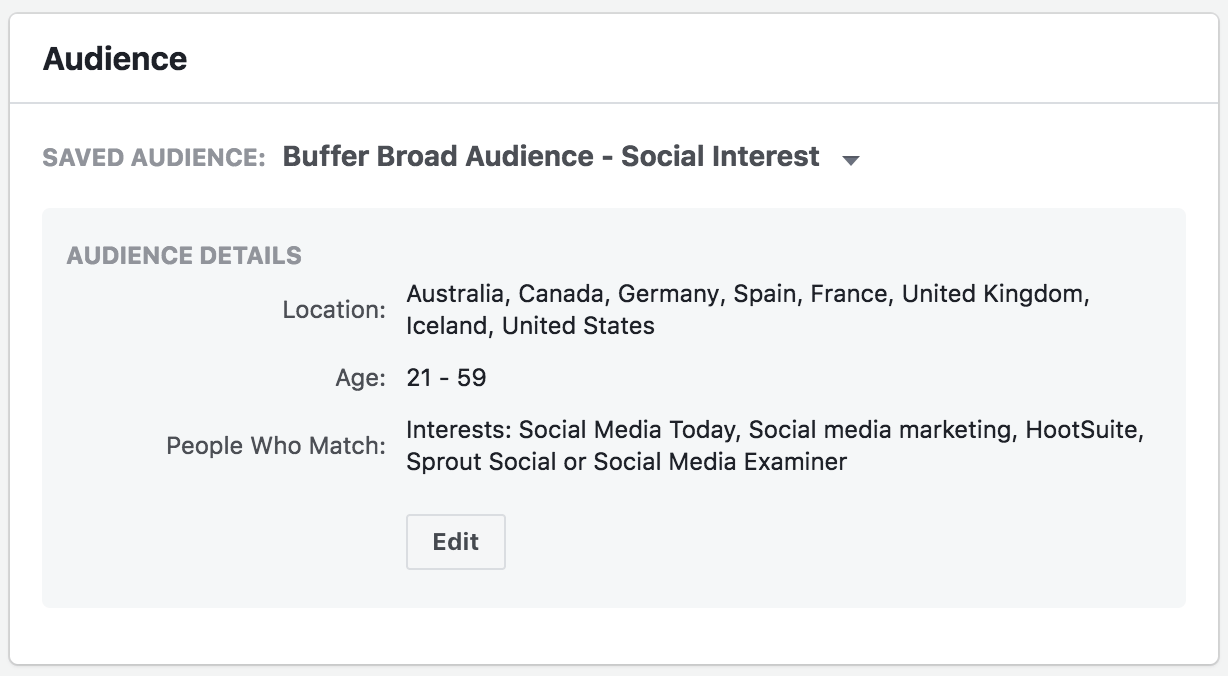Click the dropdown caret beside the audience name
Image resolution: width=1228 pixels, height=676 pixels.
click(x=851, y=158)
